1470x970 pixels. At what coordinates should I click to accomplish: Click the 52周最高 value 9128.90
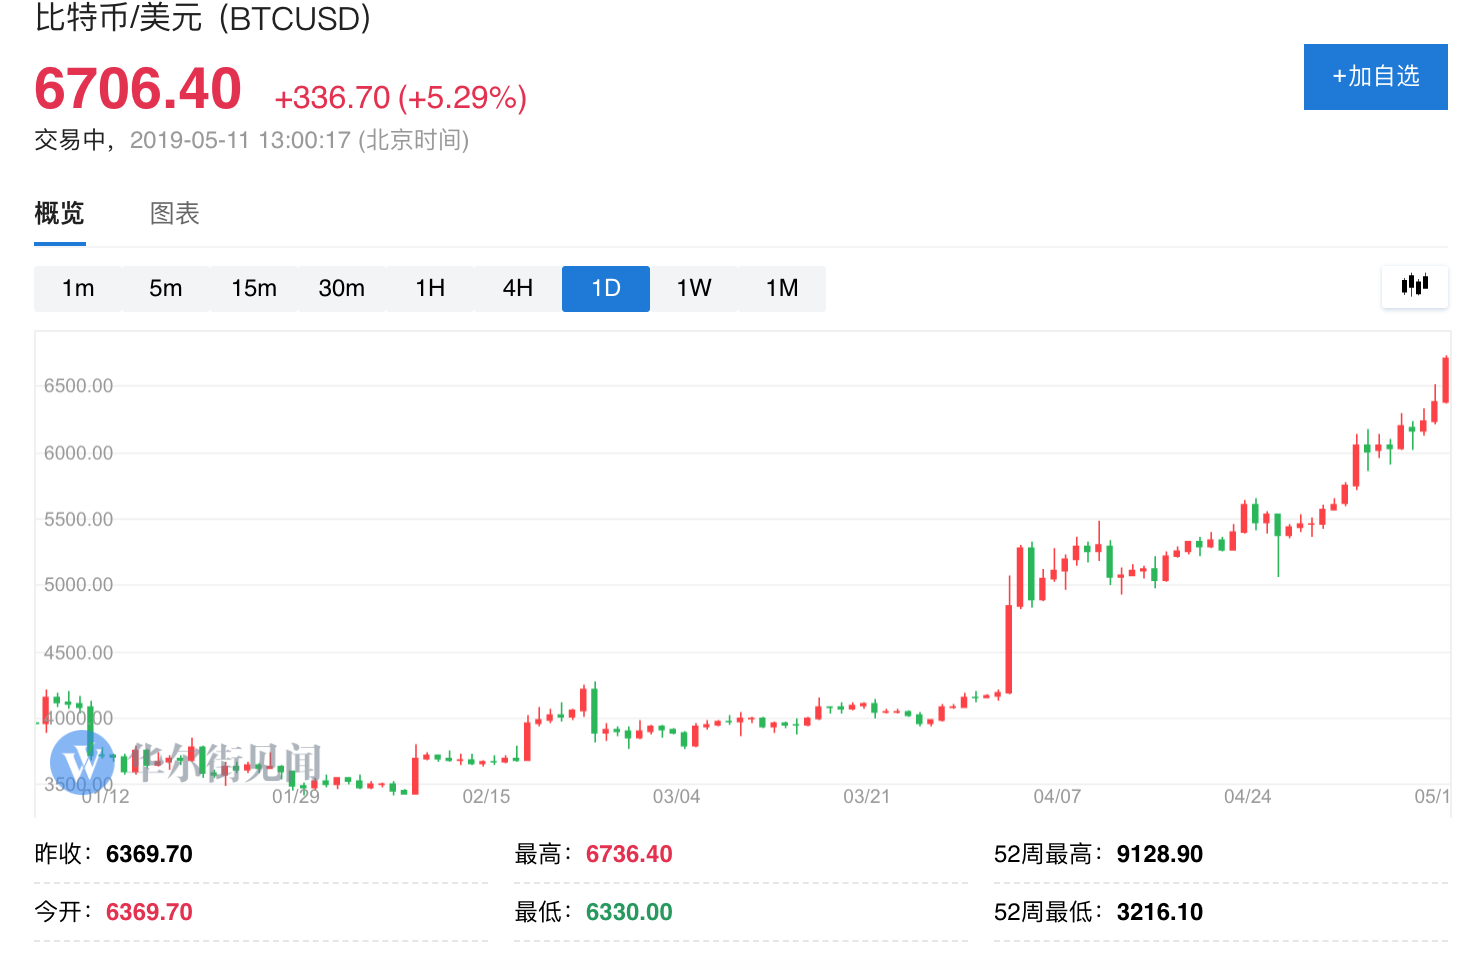point(1159,854)
